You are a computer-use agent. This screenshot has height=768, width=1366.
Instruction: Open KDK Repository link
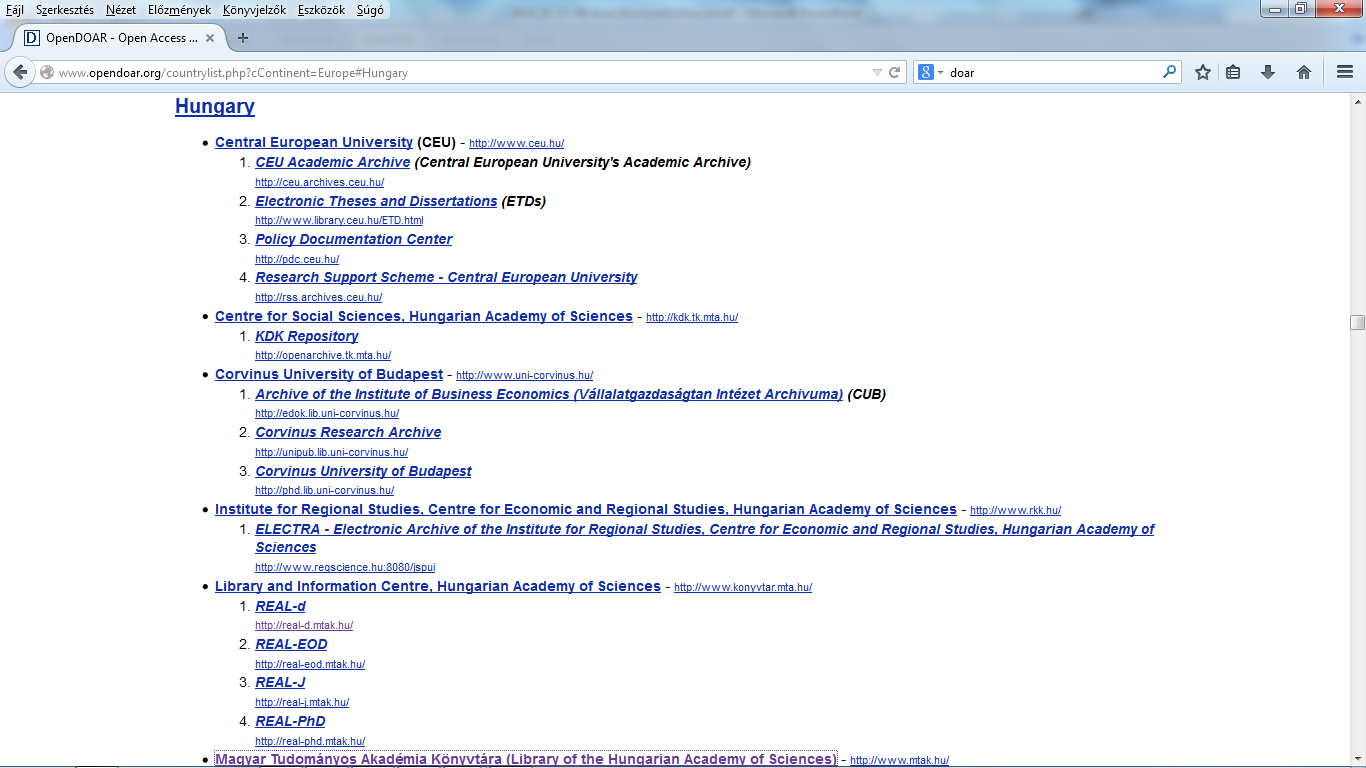click(x=307, y=336)
